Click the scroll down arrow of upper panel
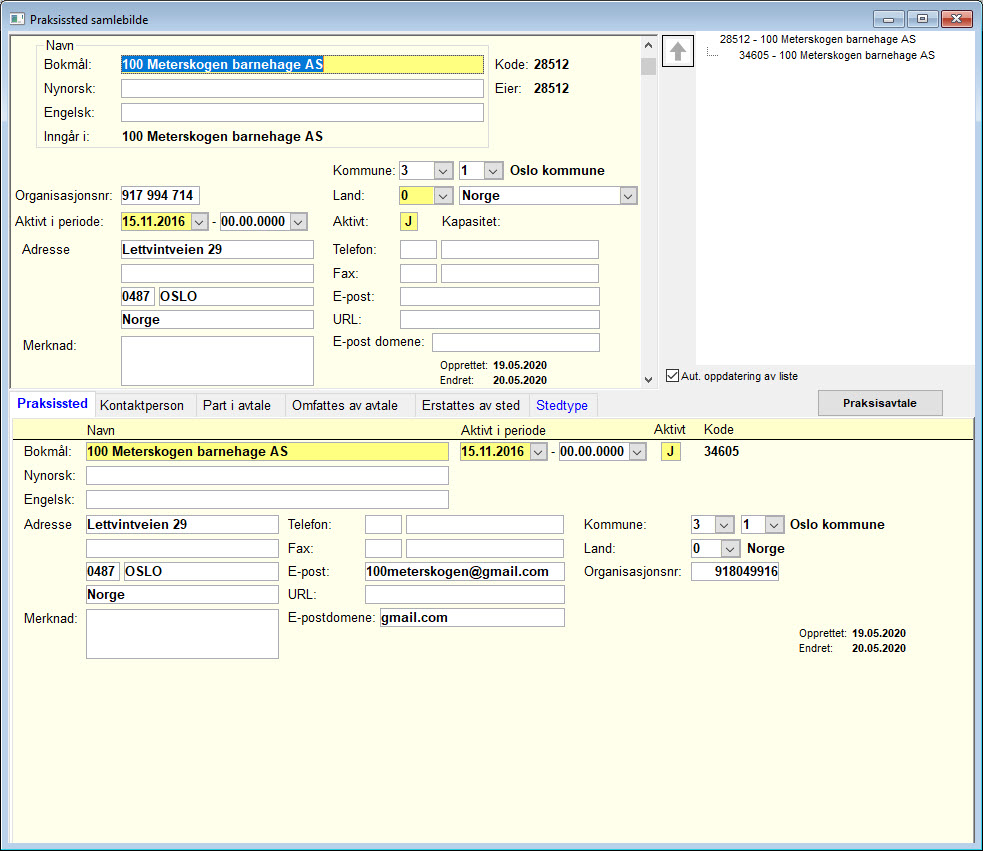The image size is (983, 851). coord(648,379)
